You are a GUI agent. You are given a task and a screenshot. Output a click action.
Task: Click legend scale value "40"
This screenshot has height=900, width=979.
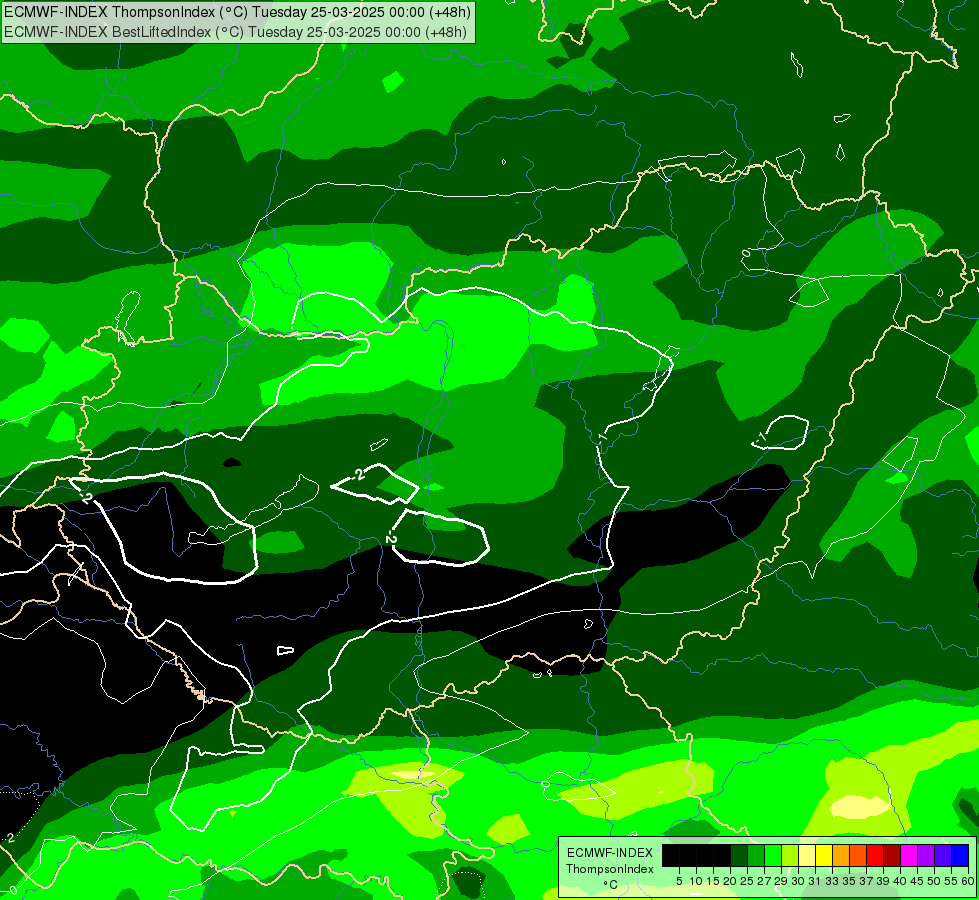pos(900,881)
